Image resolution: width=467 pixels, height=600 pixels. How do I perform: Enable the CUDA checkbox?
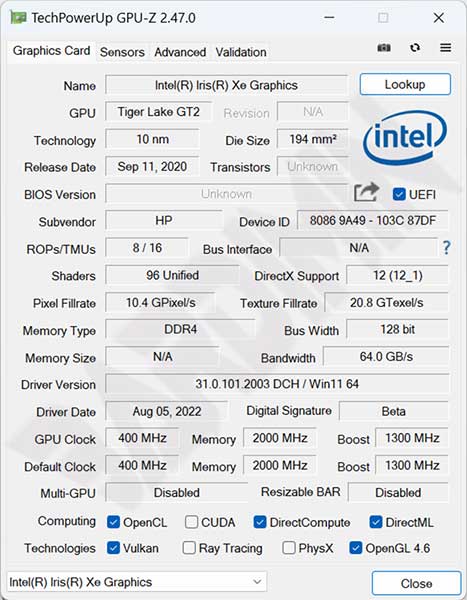[191, 522]
